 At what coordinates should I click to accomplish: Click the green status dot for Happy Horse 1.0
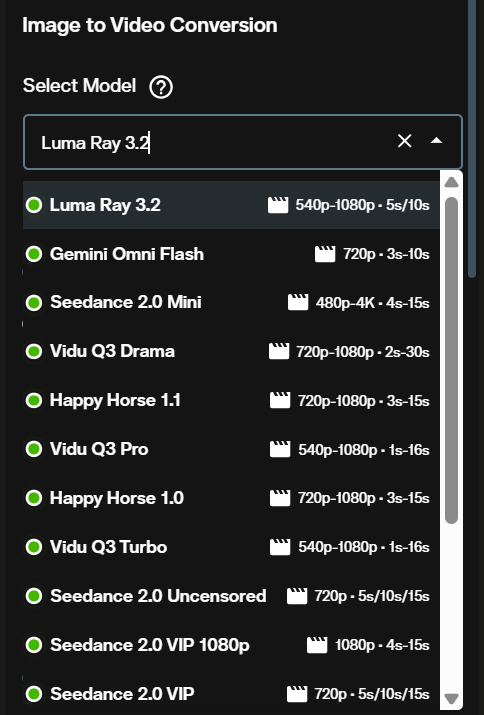(x=34, y=498)
